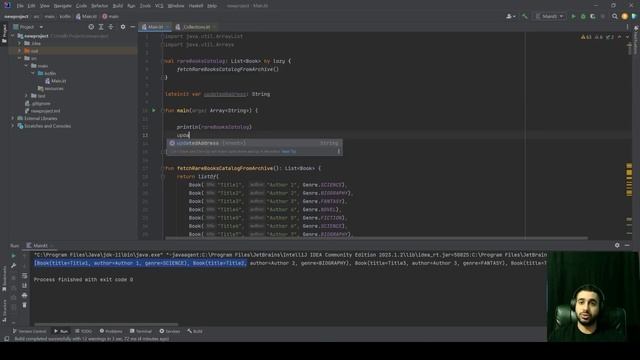Rerun program with green arrow in Run panel
This screenshot has width=640, height=360.
click(x=13, y=256)
